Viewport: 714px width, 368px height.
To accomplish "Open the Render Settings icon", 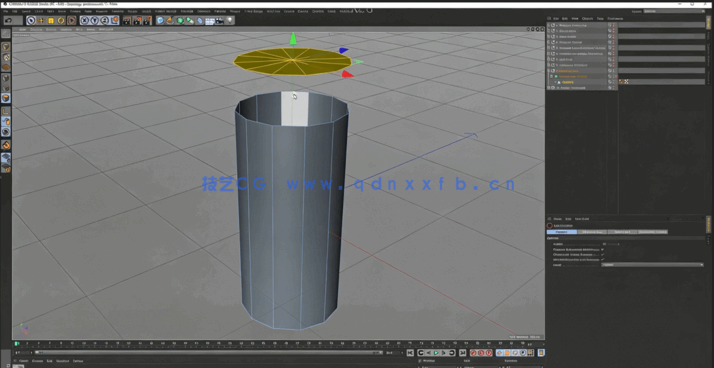I will [x=147, y=20].
